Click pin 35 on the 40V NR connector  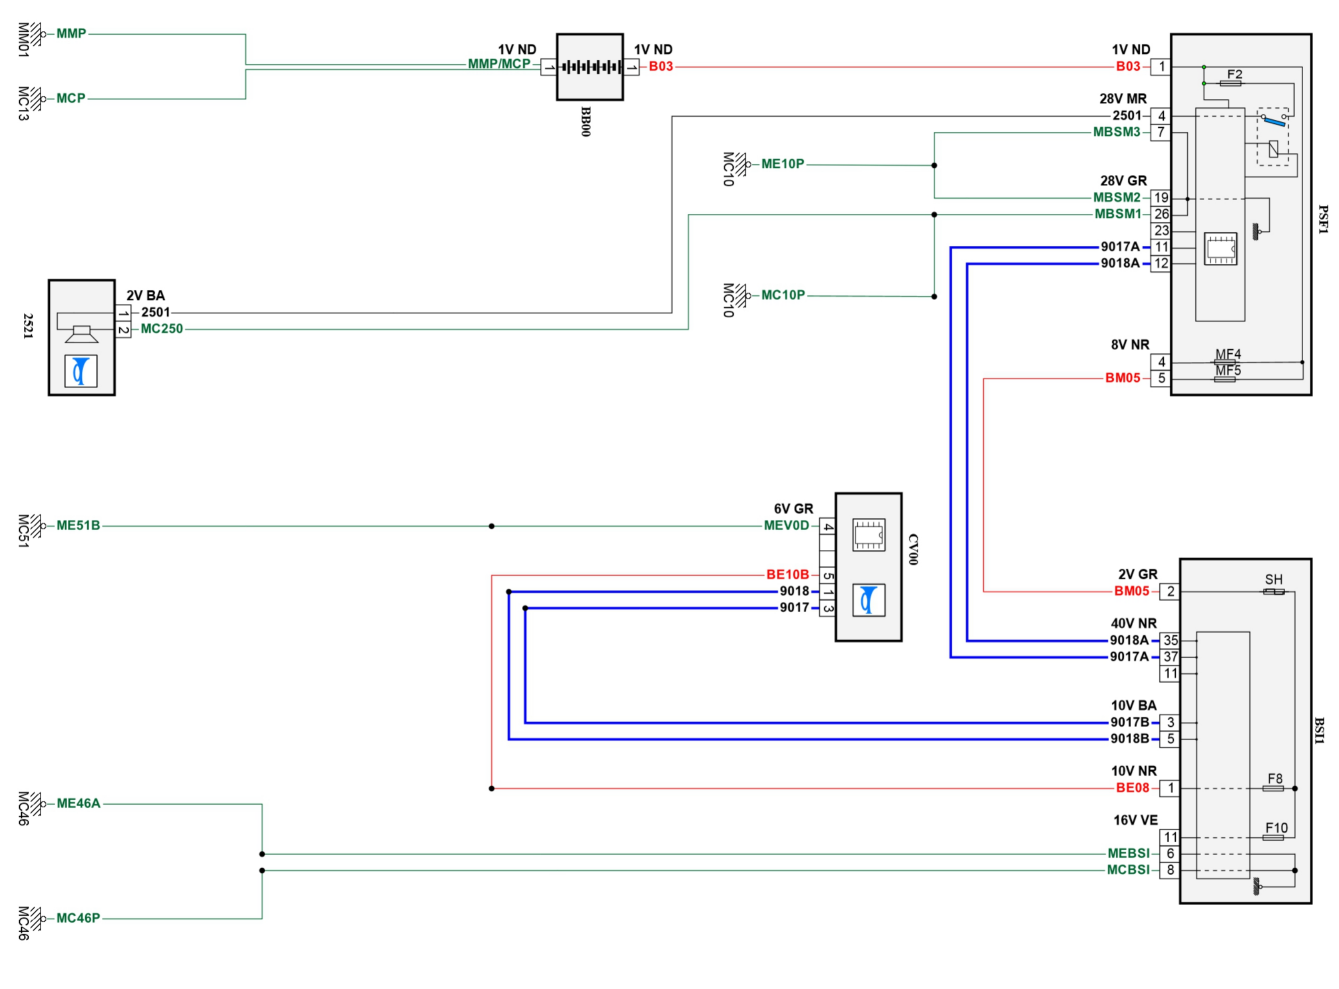(x=1170, y=641)
